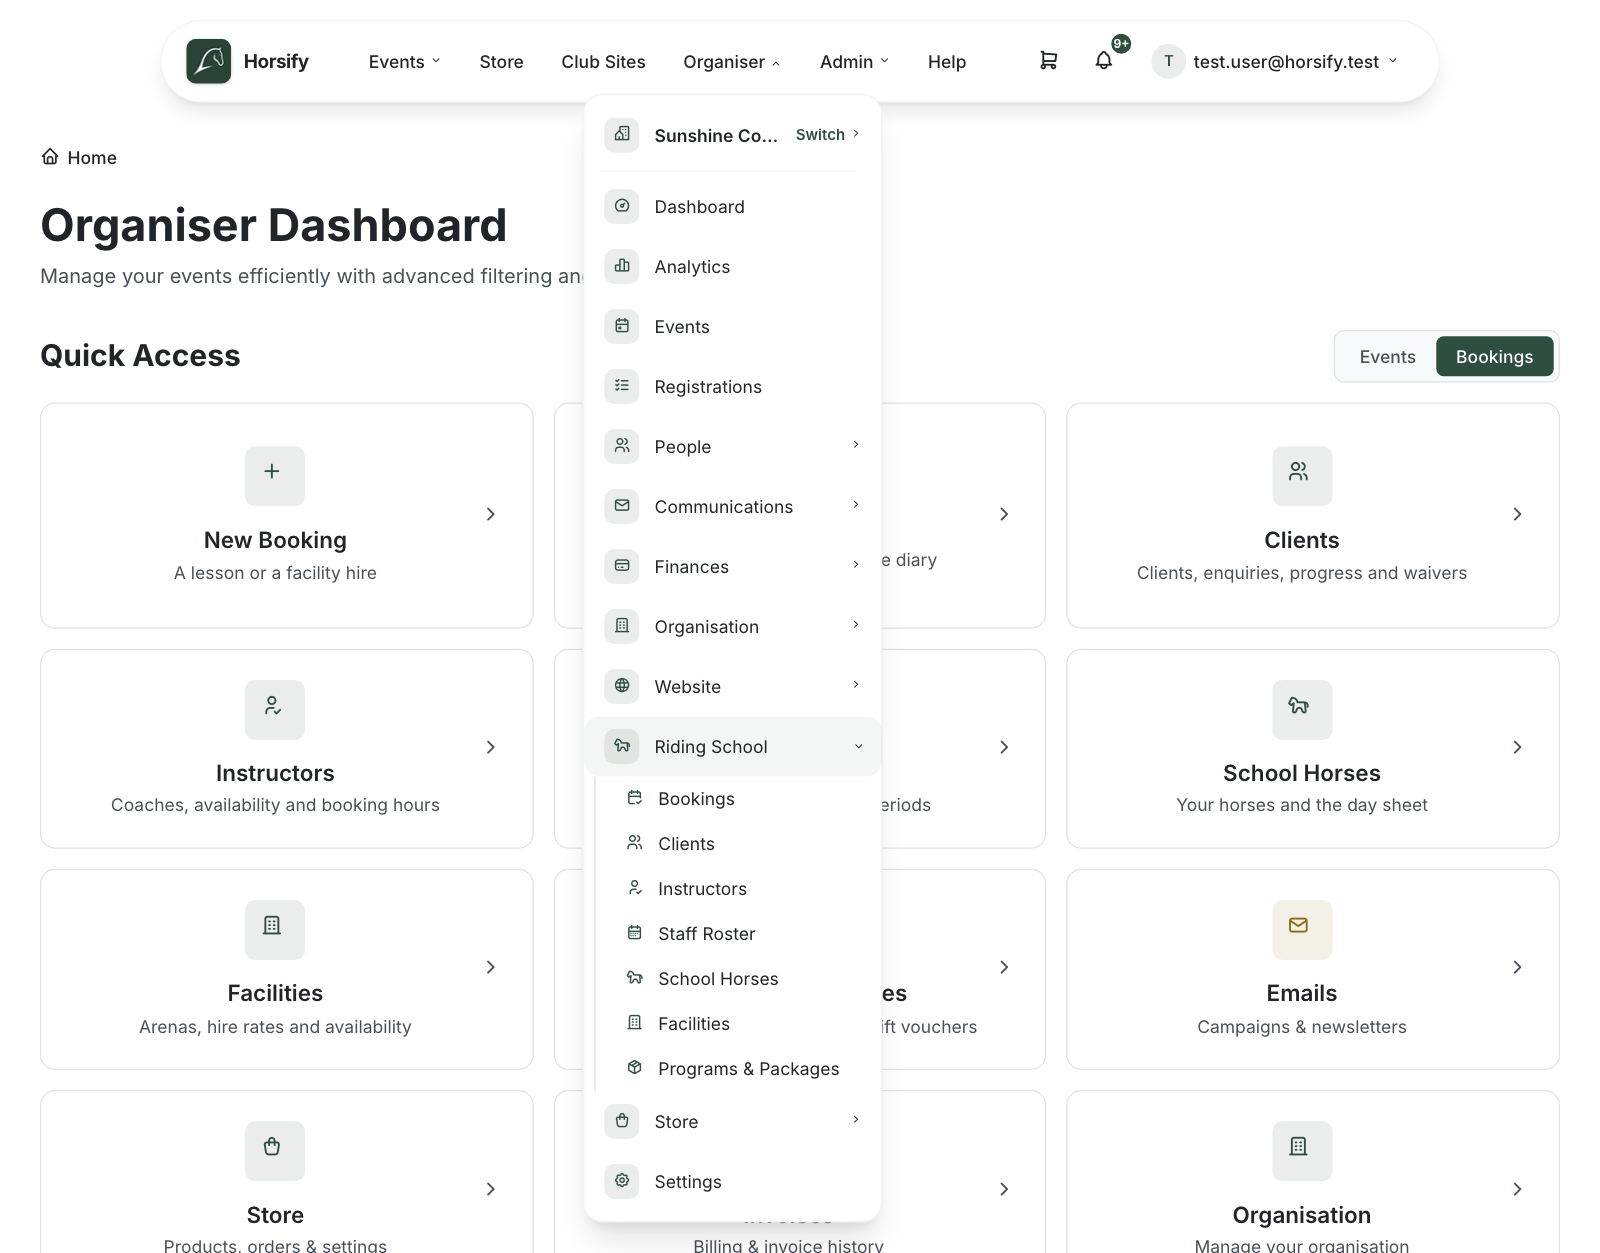1600x1253 pixels.
Task: Open the shopping cart icon
Action: 1048,61
